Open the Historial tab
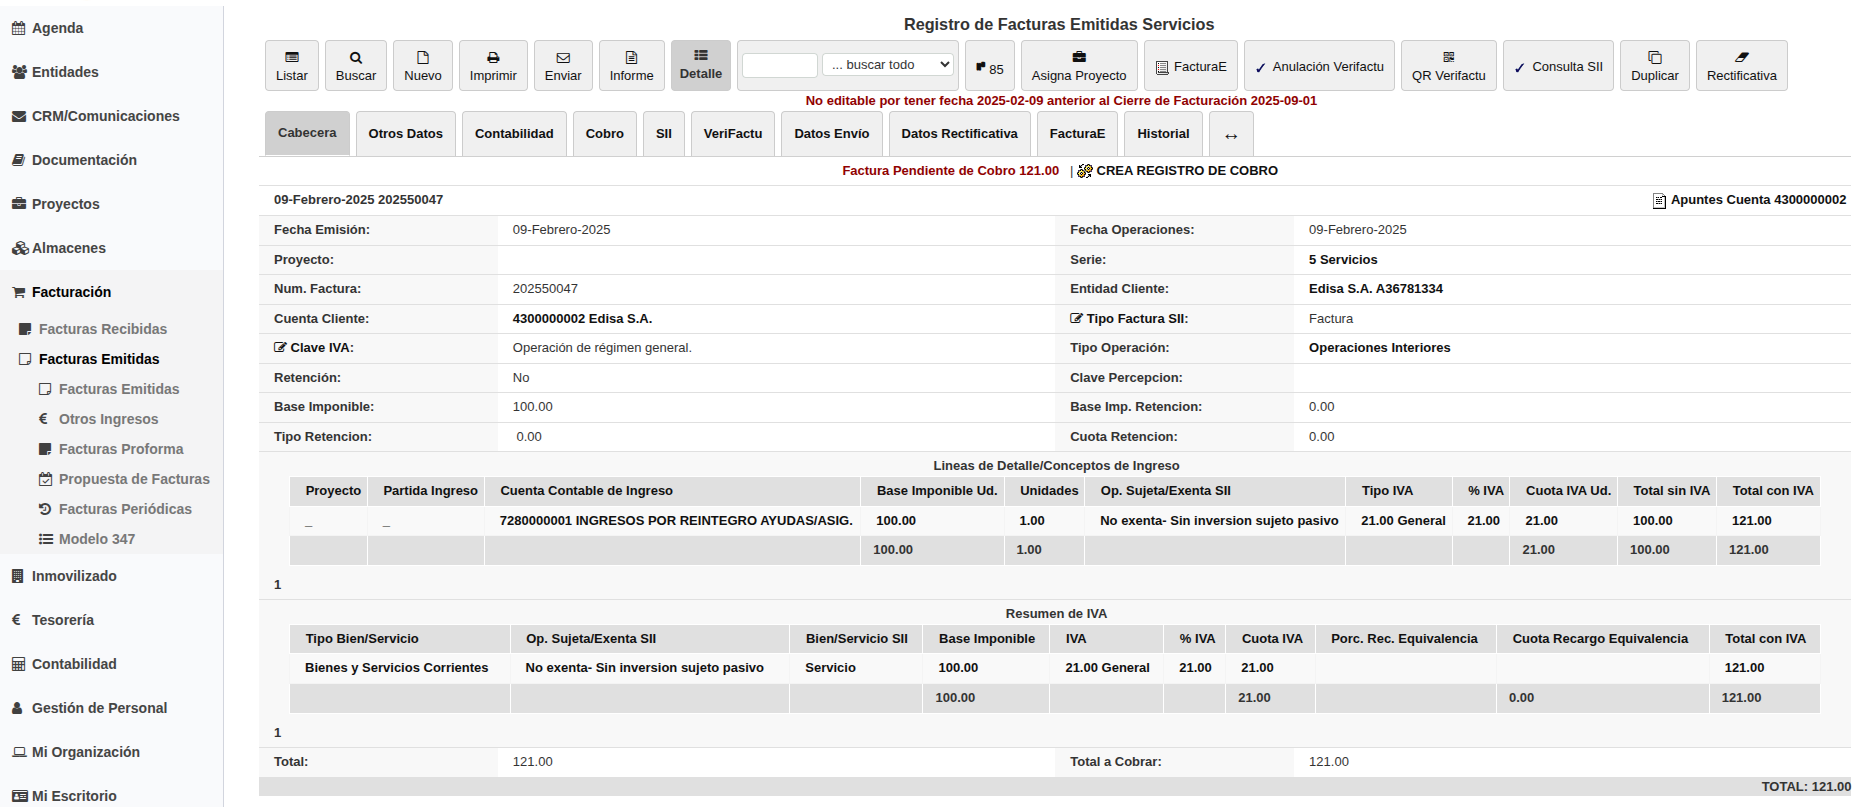The width and height of the screenshot is (1865, 807). [x=1163, y=134]
